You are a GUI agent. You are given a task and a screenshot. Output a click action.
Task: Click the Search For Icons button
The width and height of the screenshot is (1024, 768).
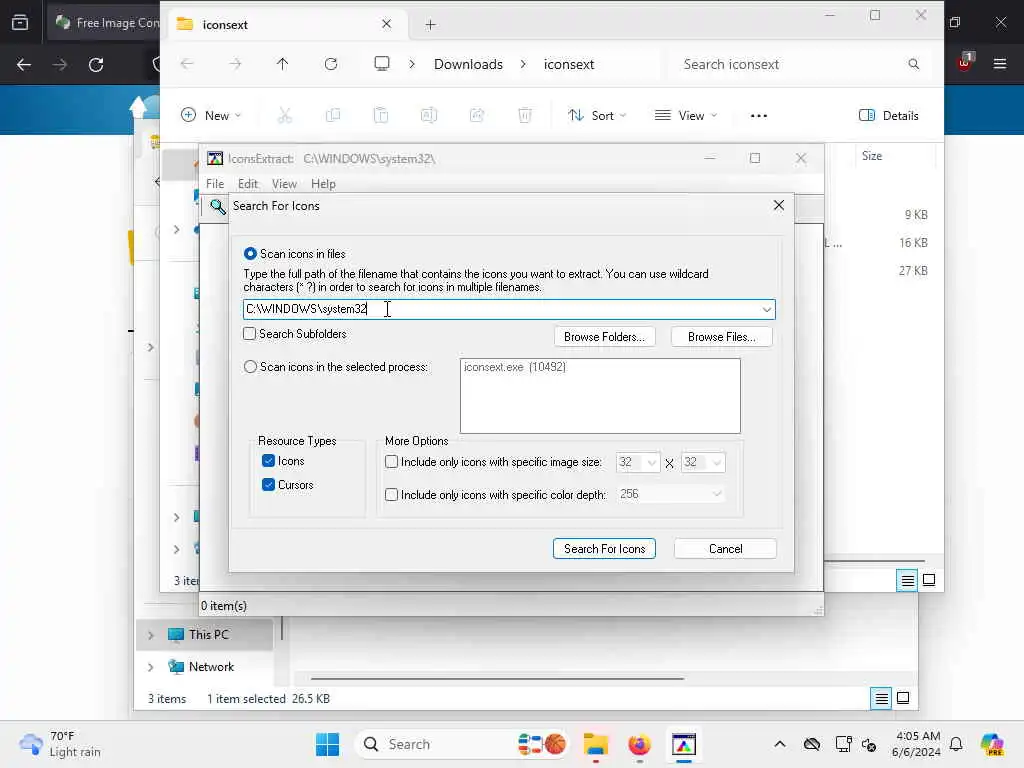tap(604, 549)
